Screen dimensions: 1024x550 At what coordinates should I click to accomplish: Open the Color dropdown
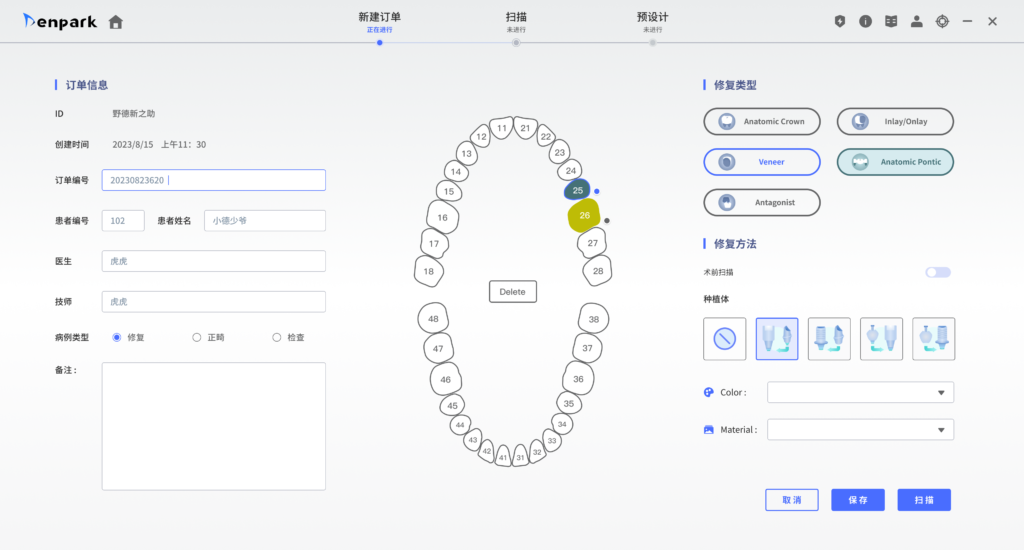click(x=860, y=393)
